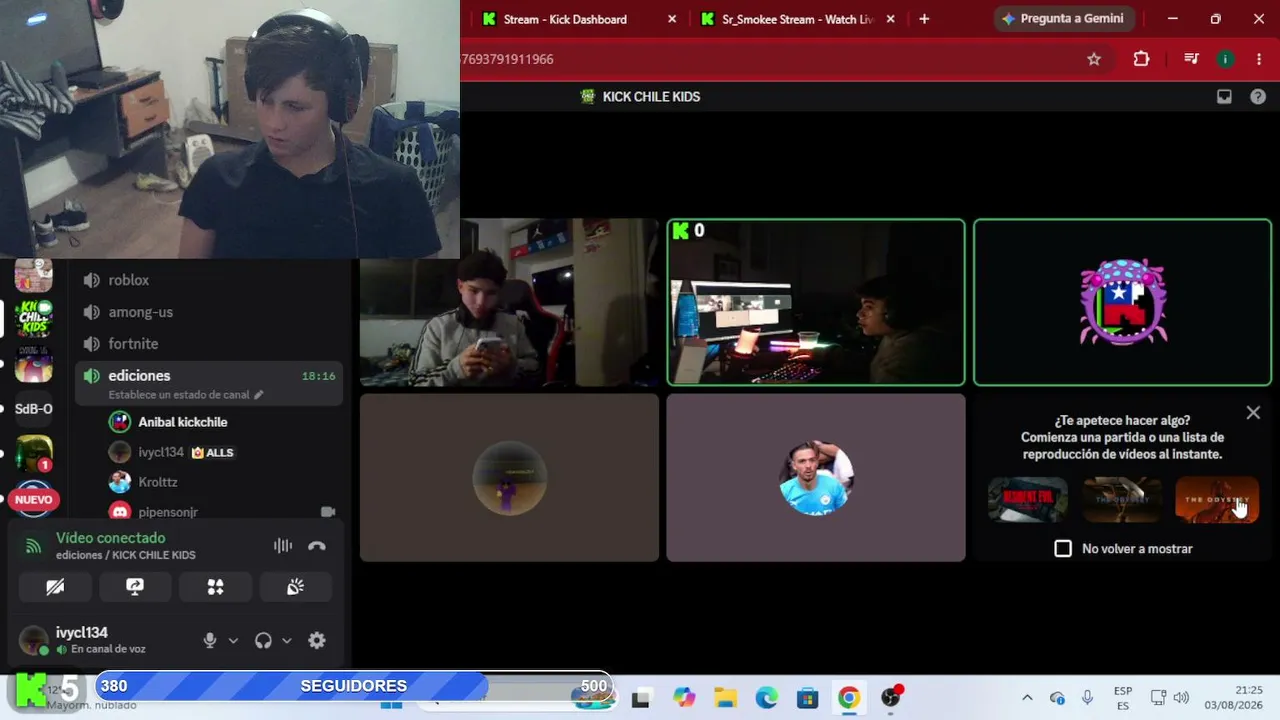This screenshot has height=720, width=1280.
Task: Open noise suppression settings icon
Action: (x=283, y=546)
